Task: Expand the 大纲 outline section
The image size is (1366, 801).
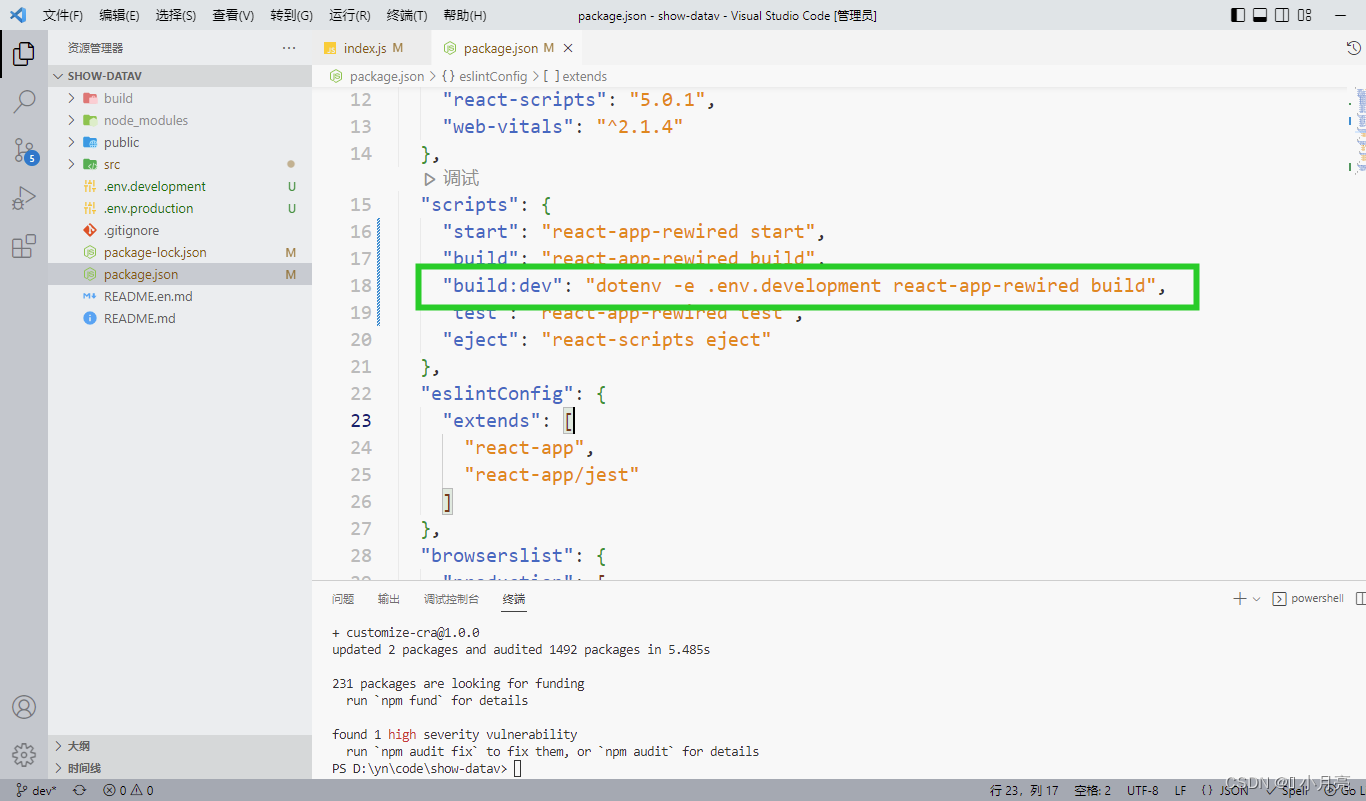Action: coord(180,746)
